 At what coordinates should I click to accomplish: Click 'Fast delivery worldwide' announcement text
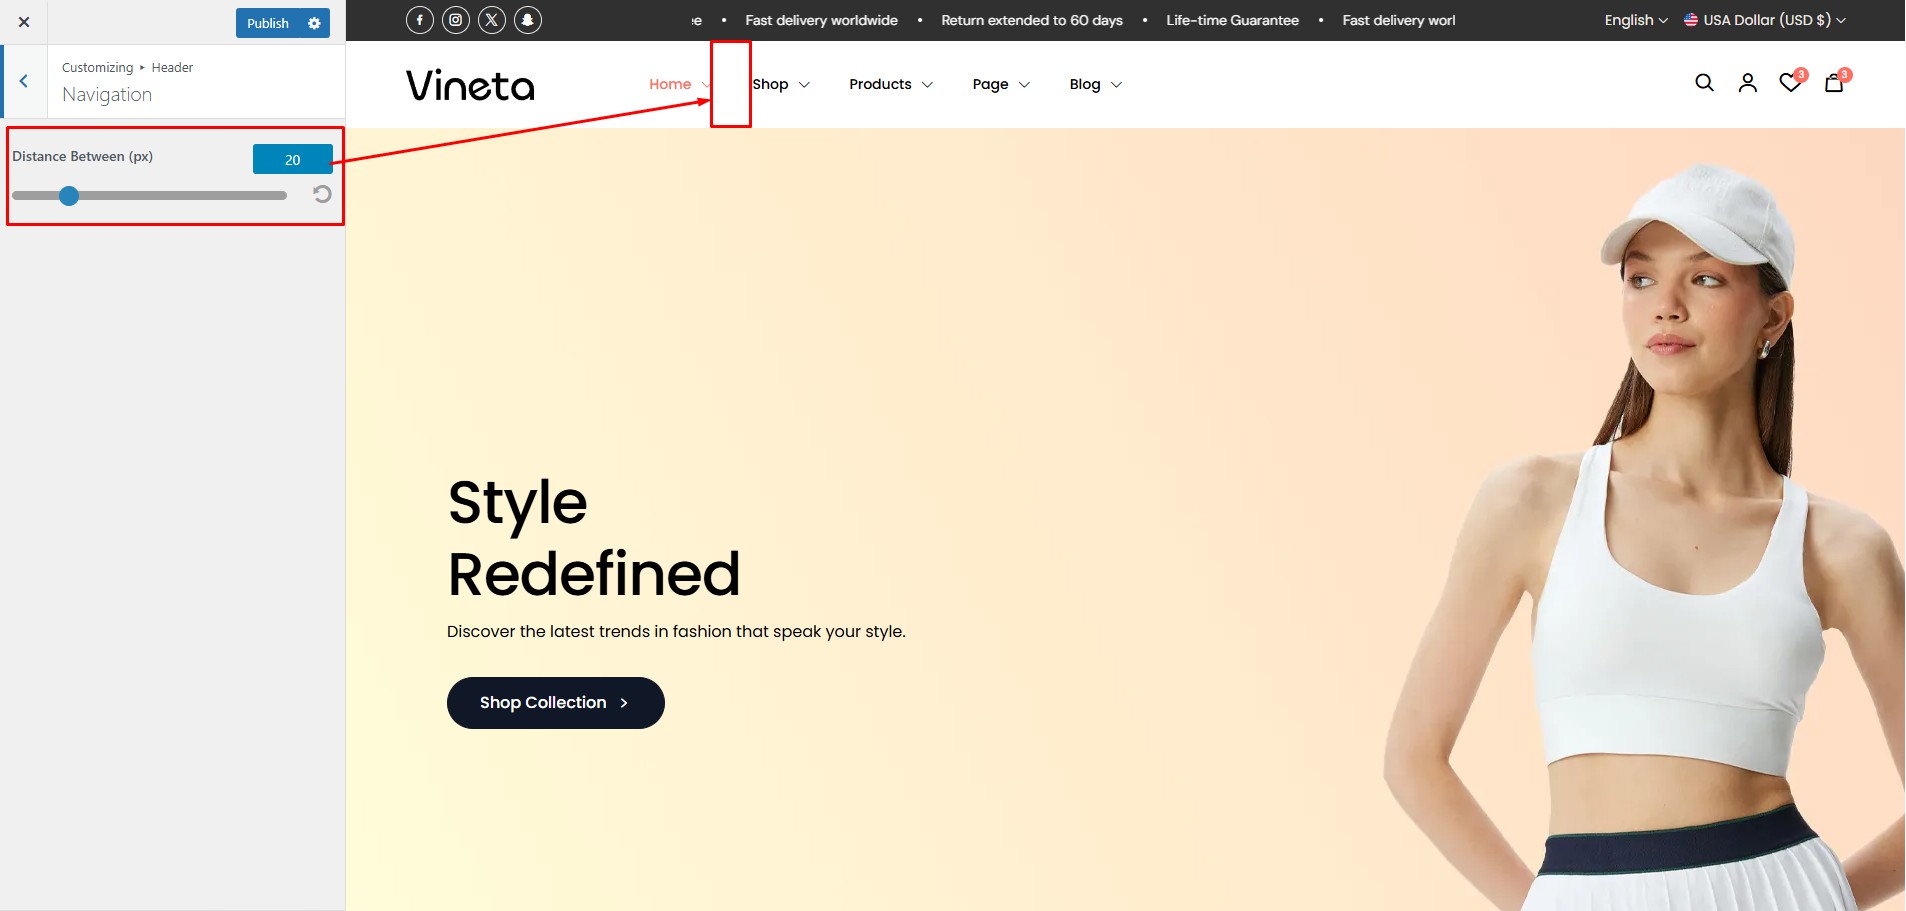pyautogui.click(x=821, y=20)
